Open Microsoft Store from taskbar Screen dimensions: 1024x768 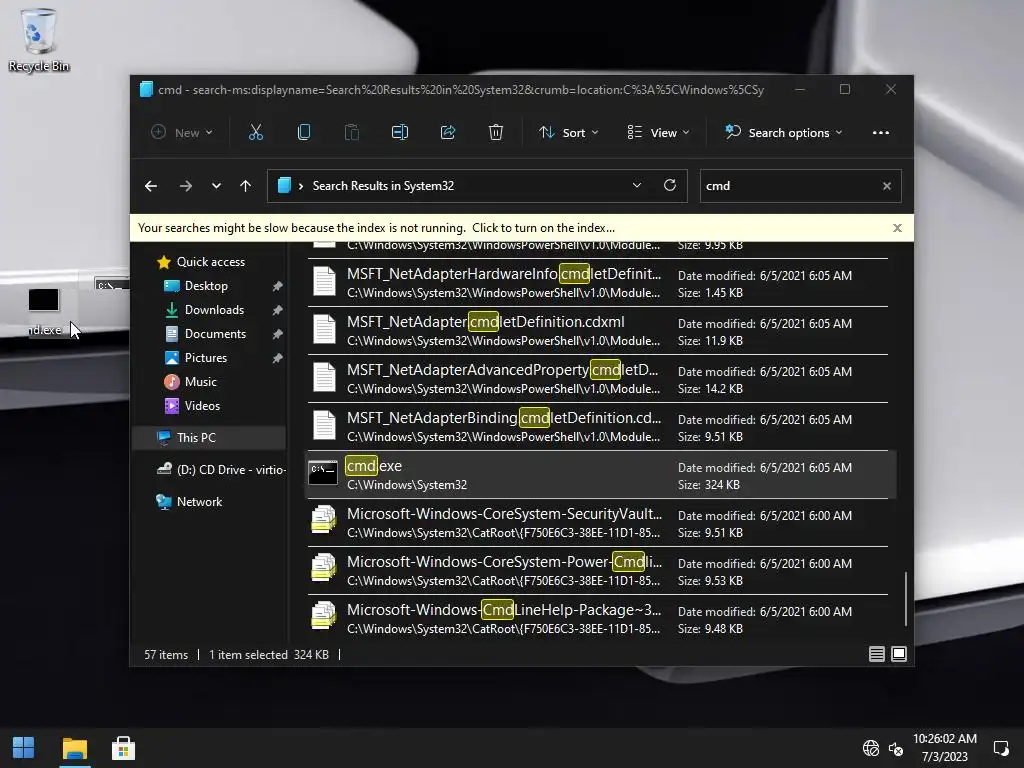123,748
